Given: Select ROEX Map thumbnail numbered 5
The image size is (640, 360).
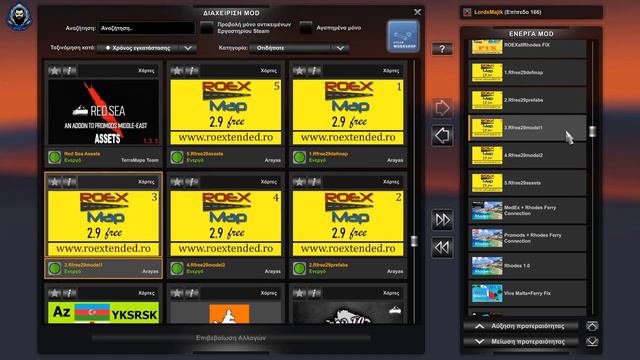Looking at the screenshot, I should [x=226, y=112].
